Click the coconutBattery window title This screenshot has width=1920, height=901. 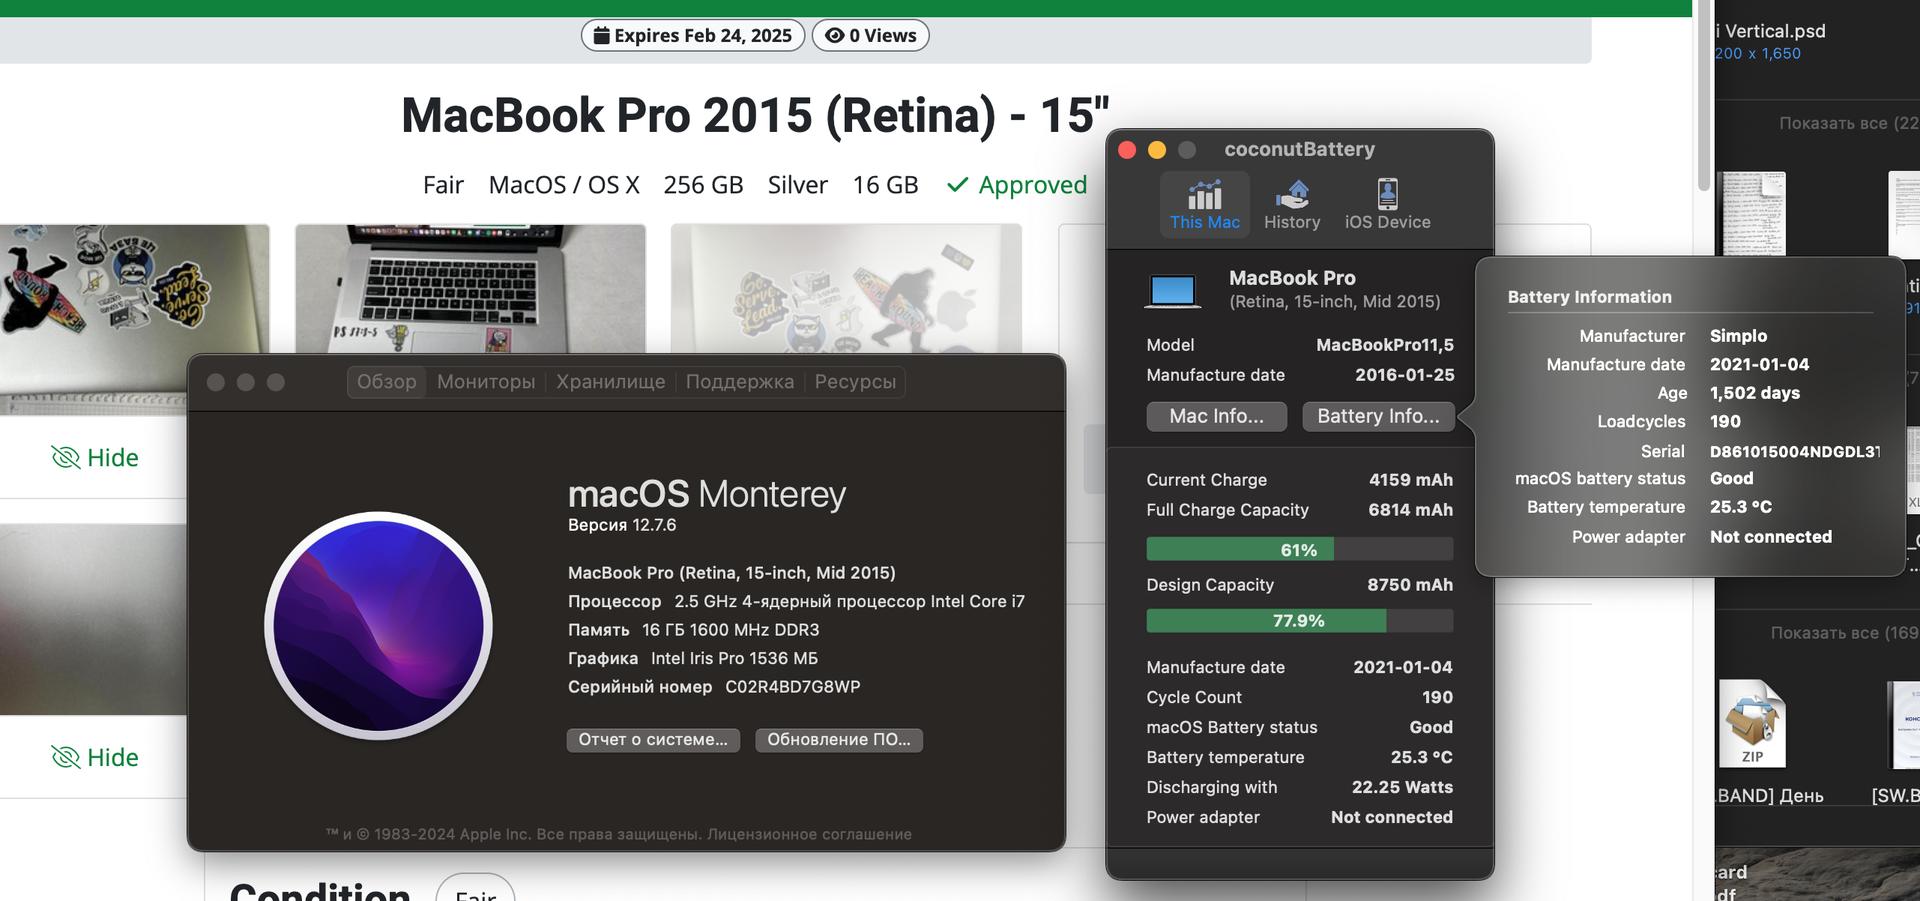1299,150
